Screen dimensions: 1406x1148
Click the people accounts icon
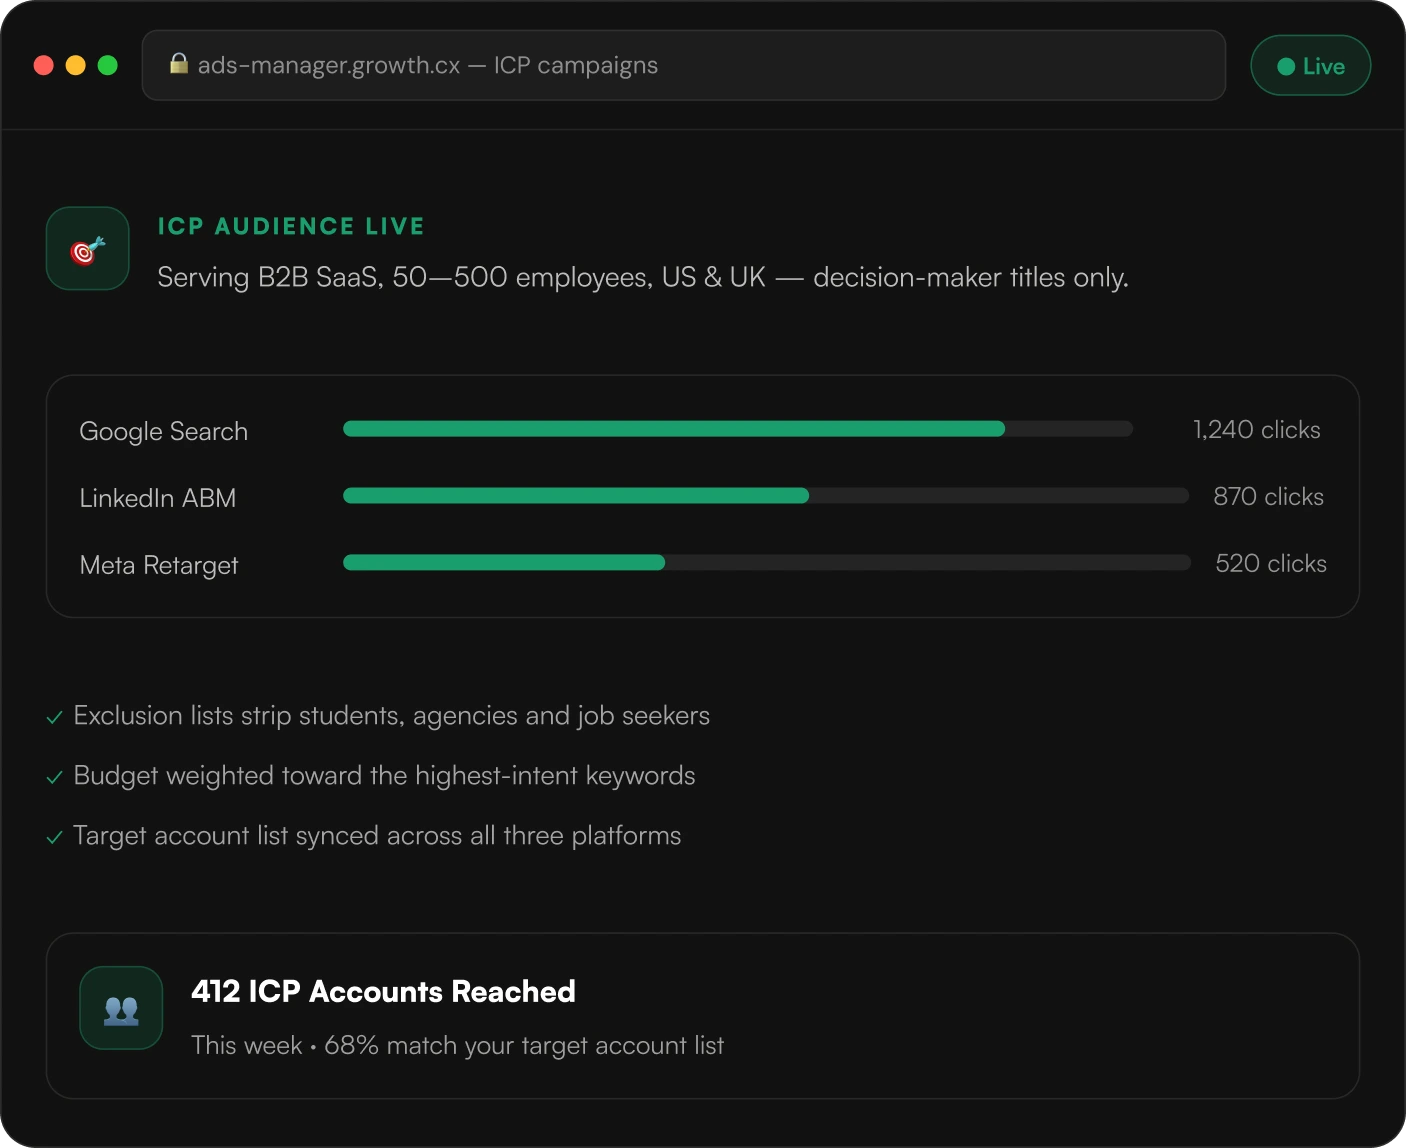(x=121, y=1008)
